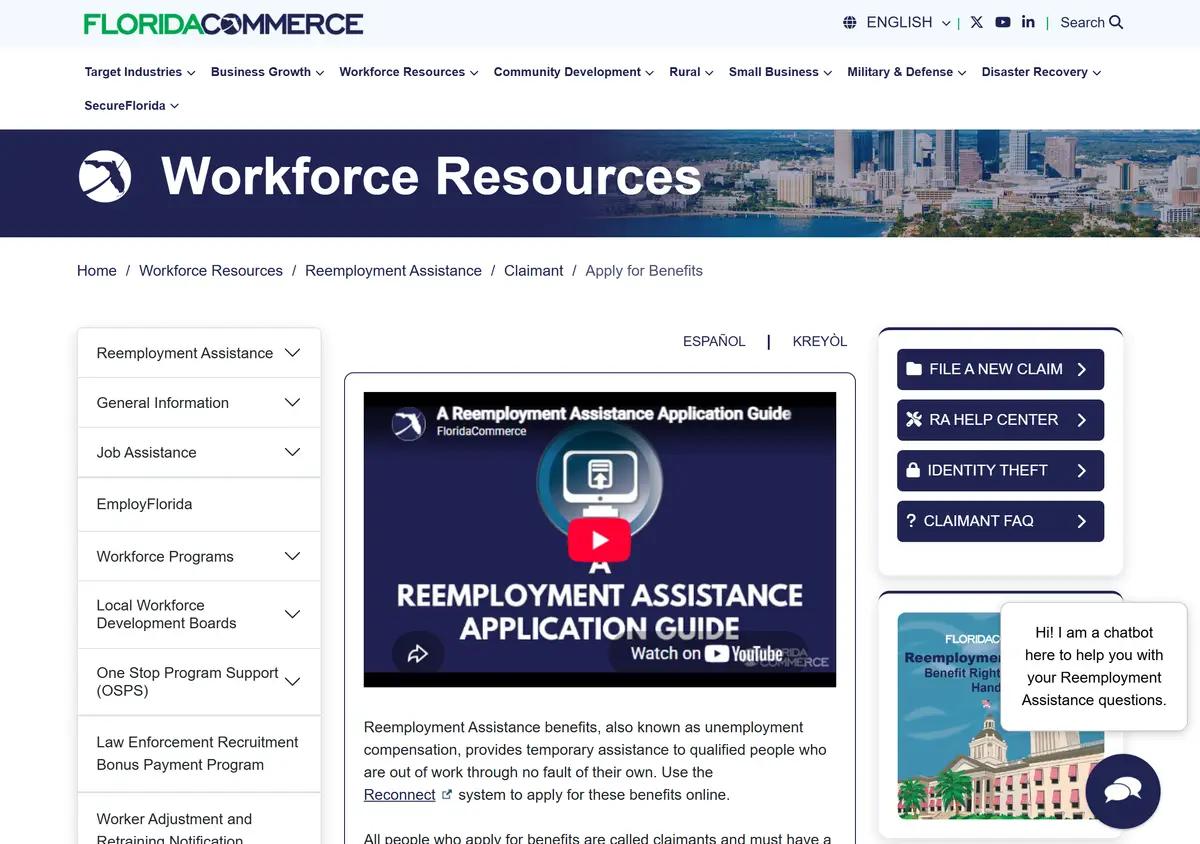Viewport: 1200px width, 844px height.
Task: Go to Home breadcrumb
Action: pyautogui.click(x=97, y=270)
